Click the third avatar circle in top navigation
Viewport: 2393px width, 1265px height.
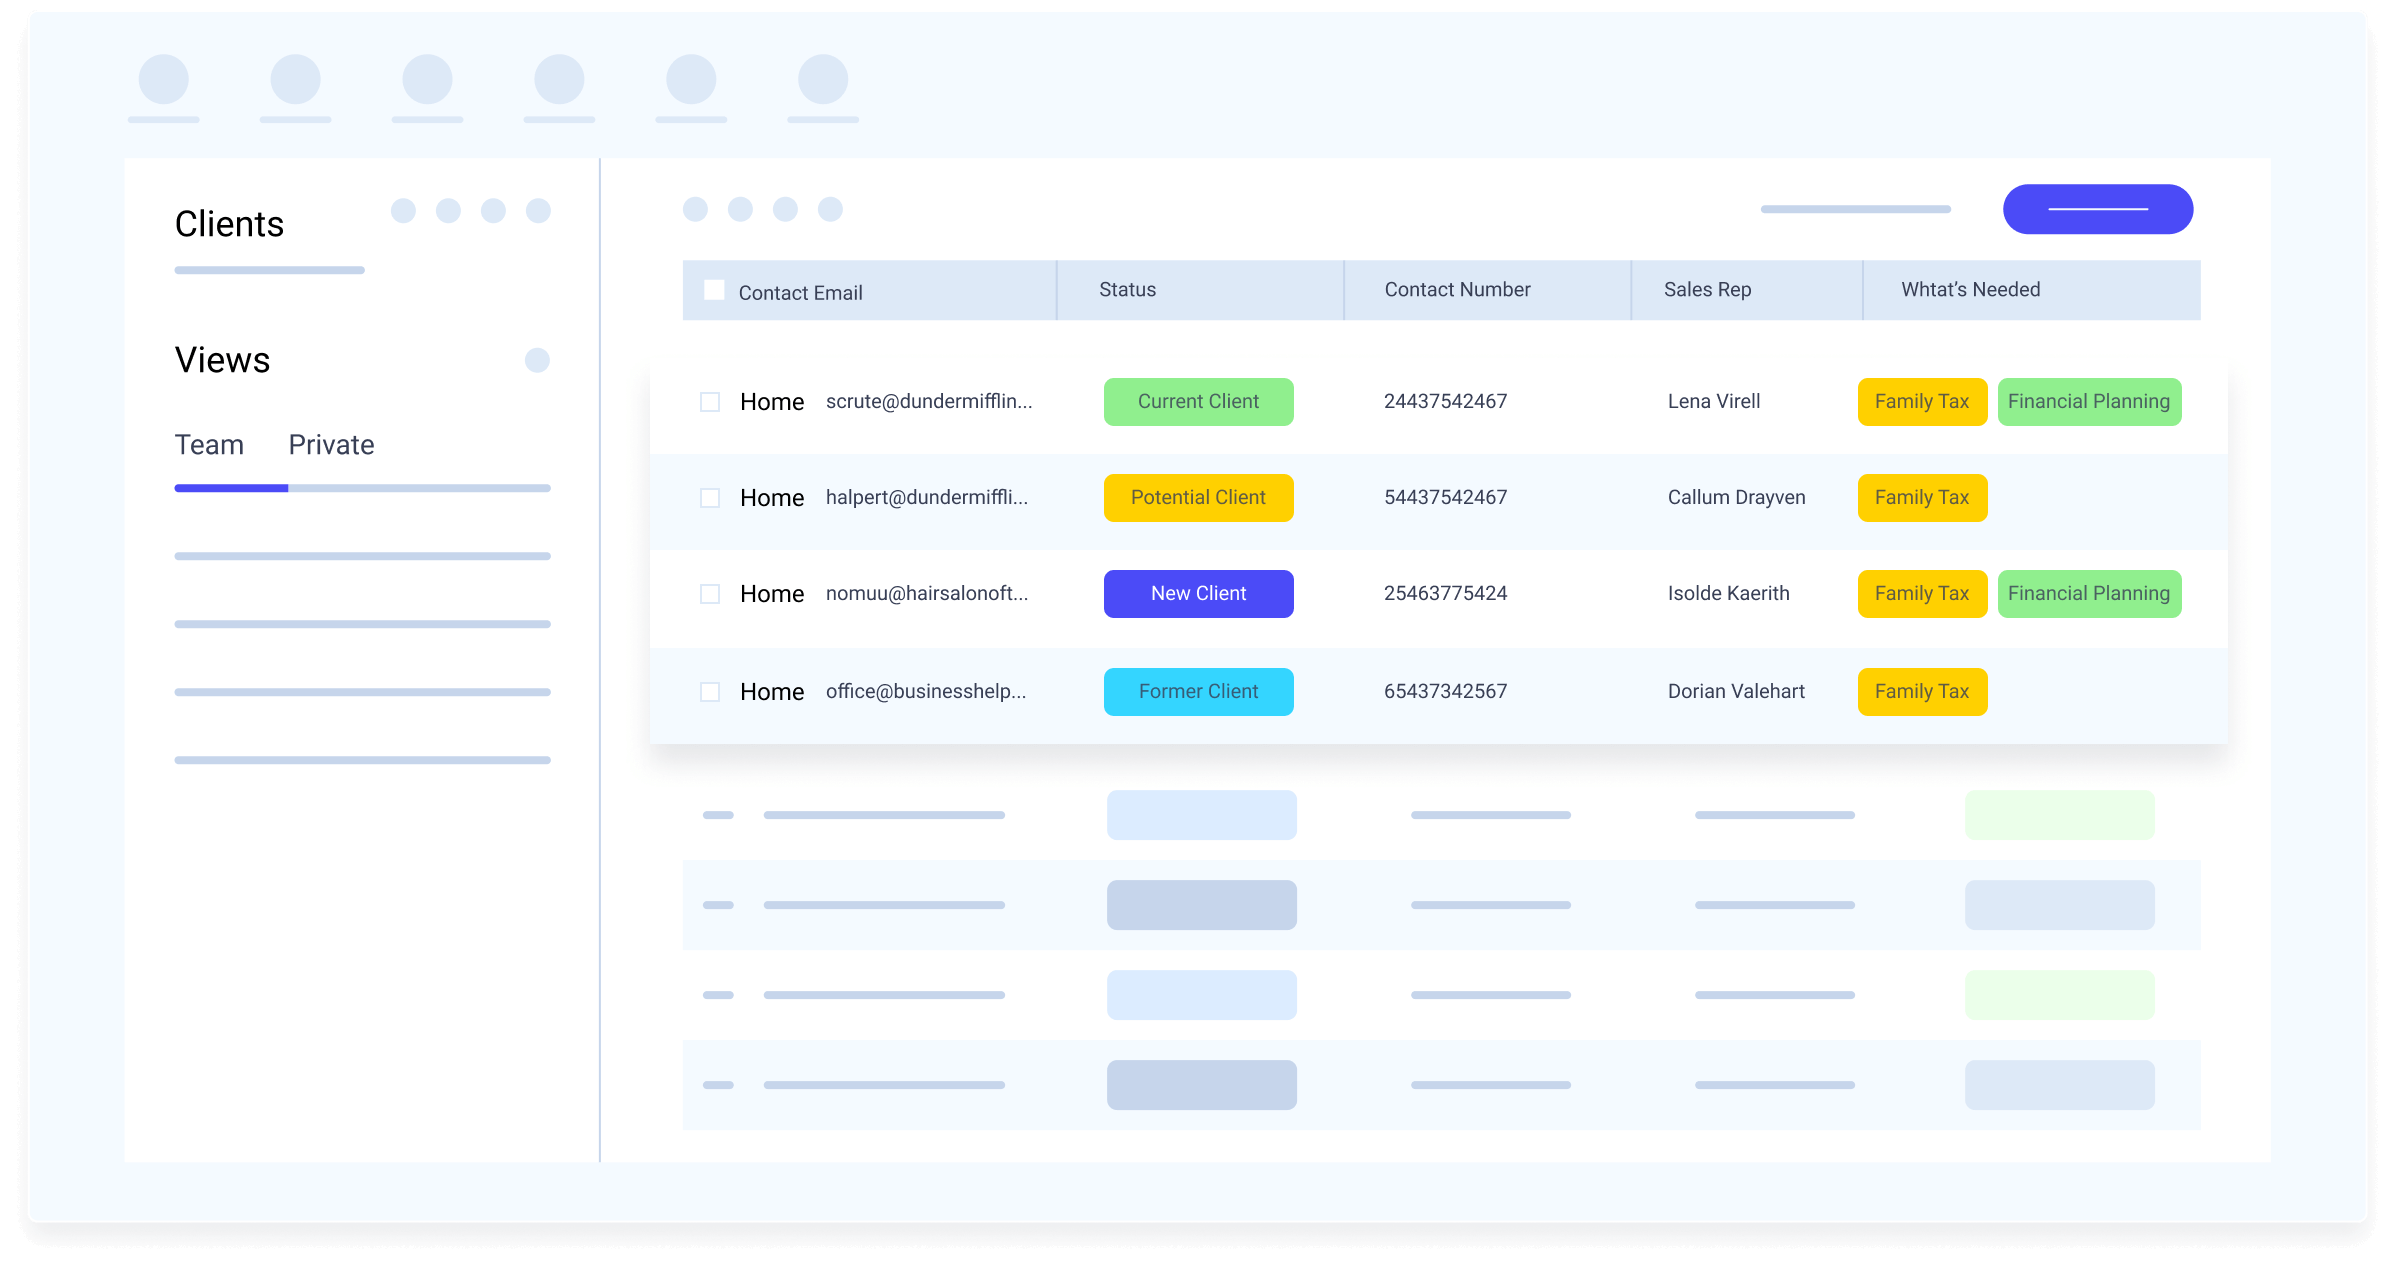coord(427,80)
